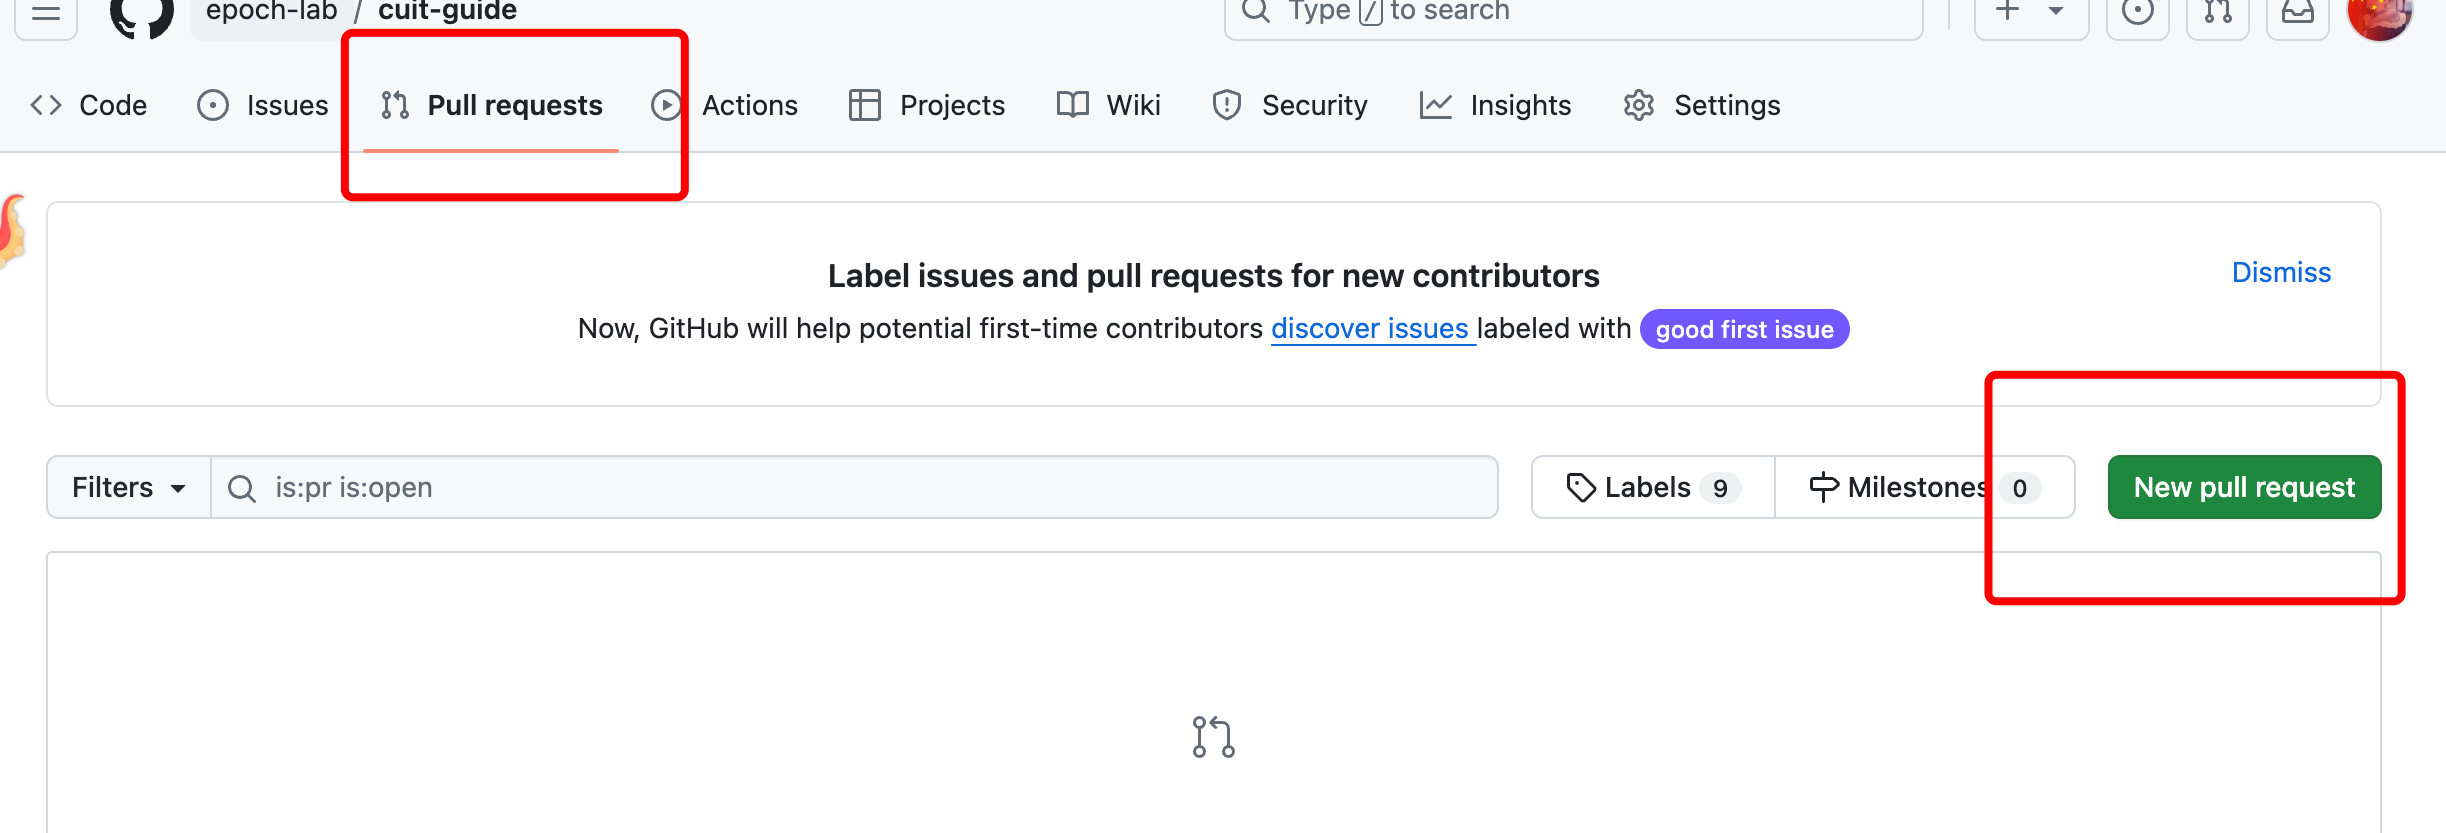
Task: Go to the Projects tab
Action: (x=927, y=105)
